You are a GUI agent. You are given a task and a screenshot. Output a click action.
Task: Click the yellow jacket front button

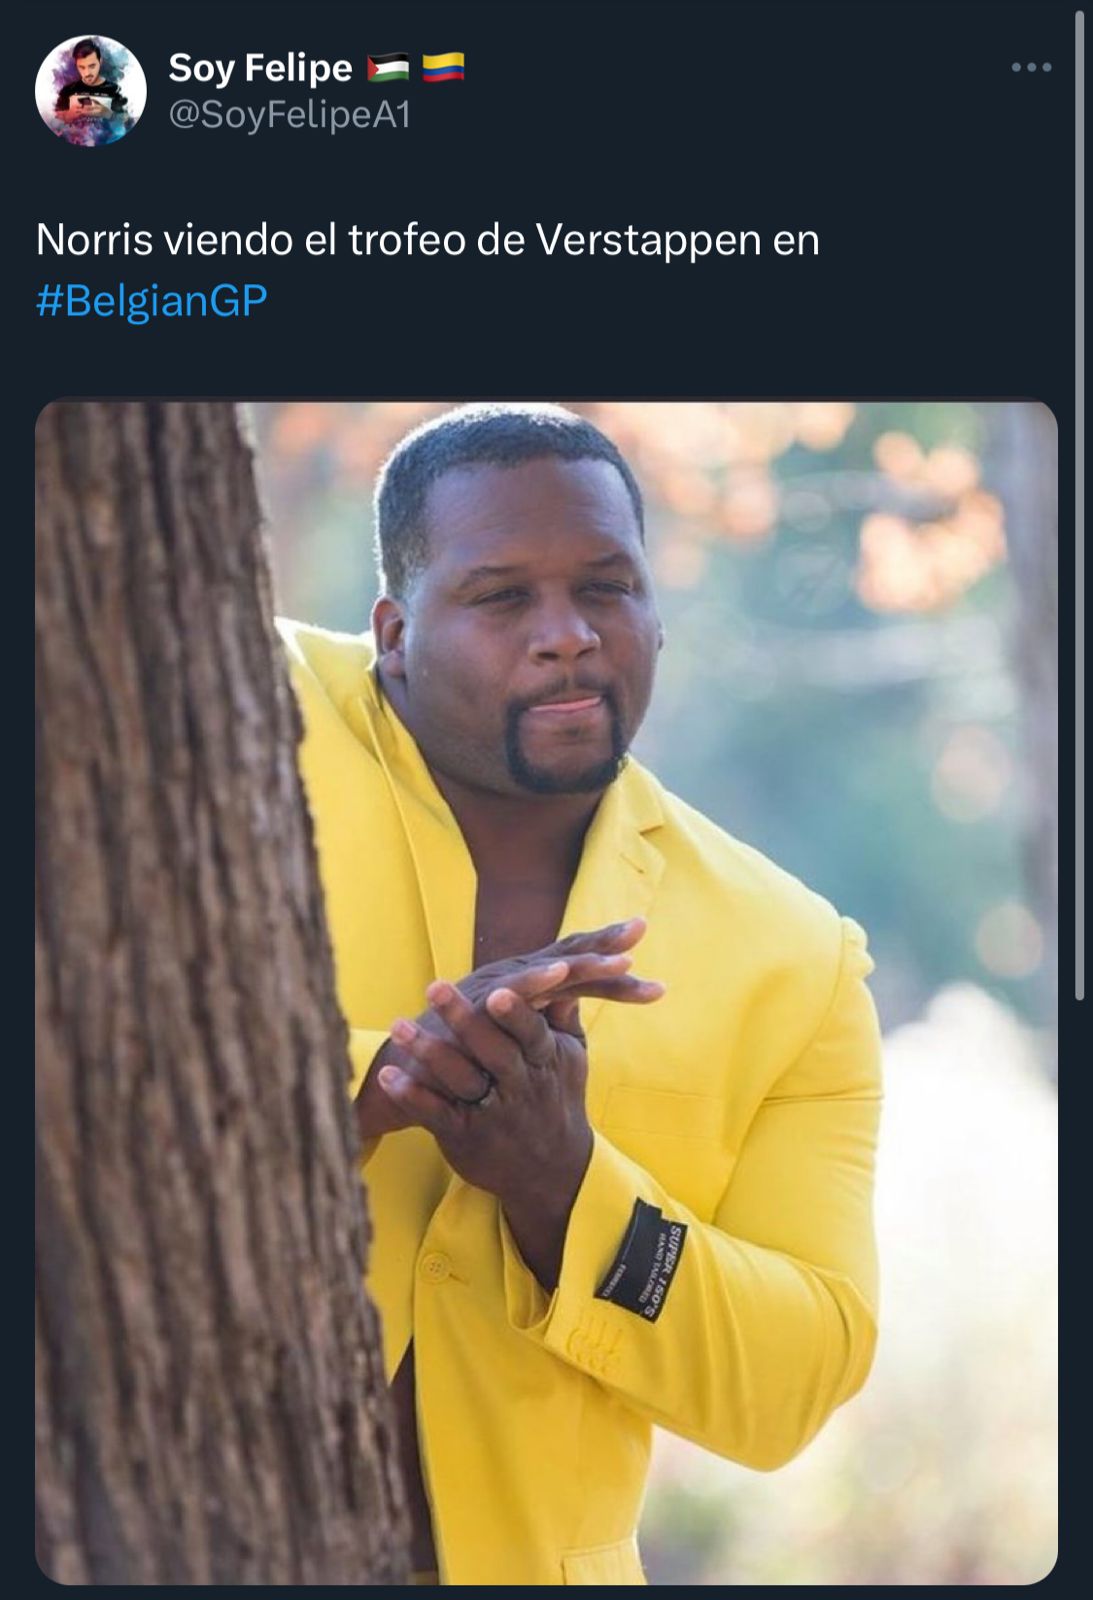click(x=435, y=1268)
